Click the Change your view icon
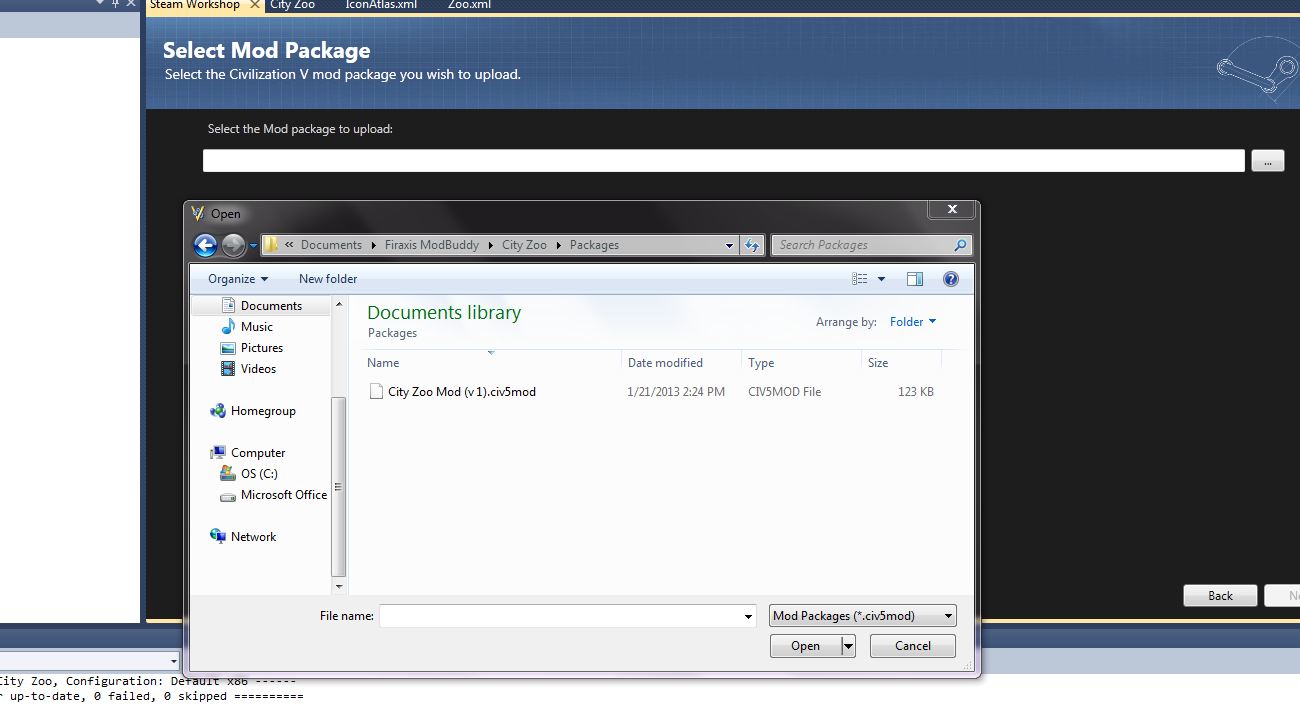Screen dimensions: 1300x712 (860, 279)
